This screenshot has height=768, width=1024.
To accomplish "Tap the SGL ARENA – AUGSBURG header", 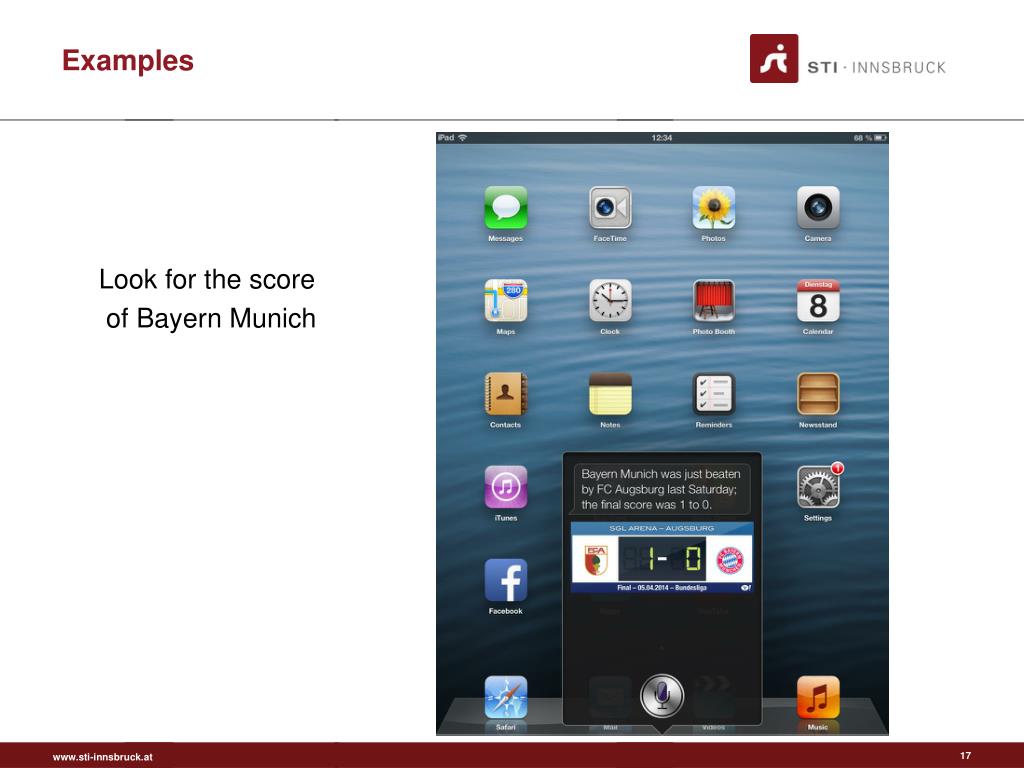I will (x=662, y=528).
